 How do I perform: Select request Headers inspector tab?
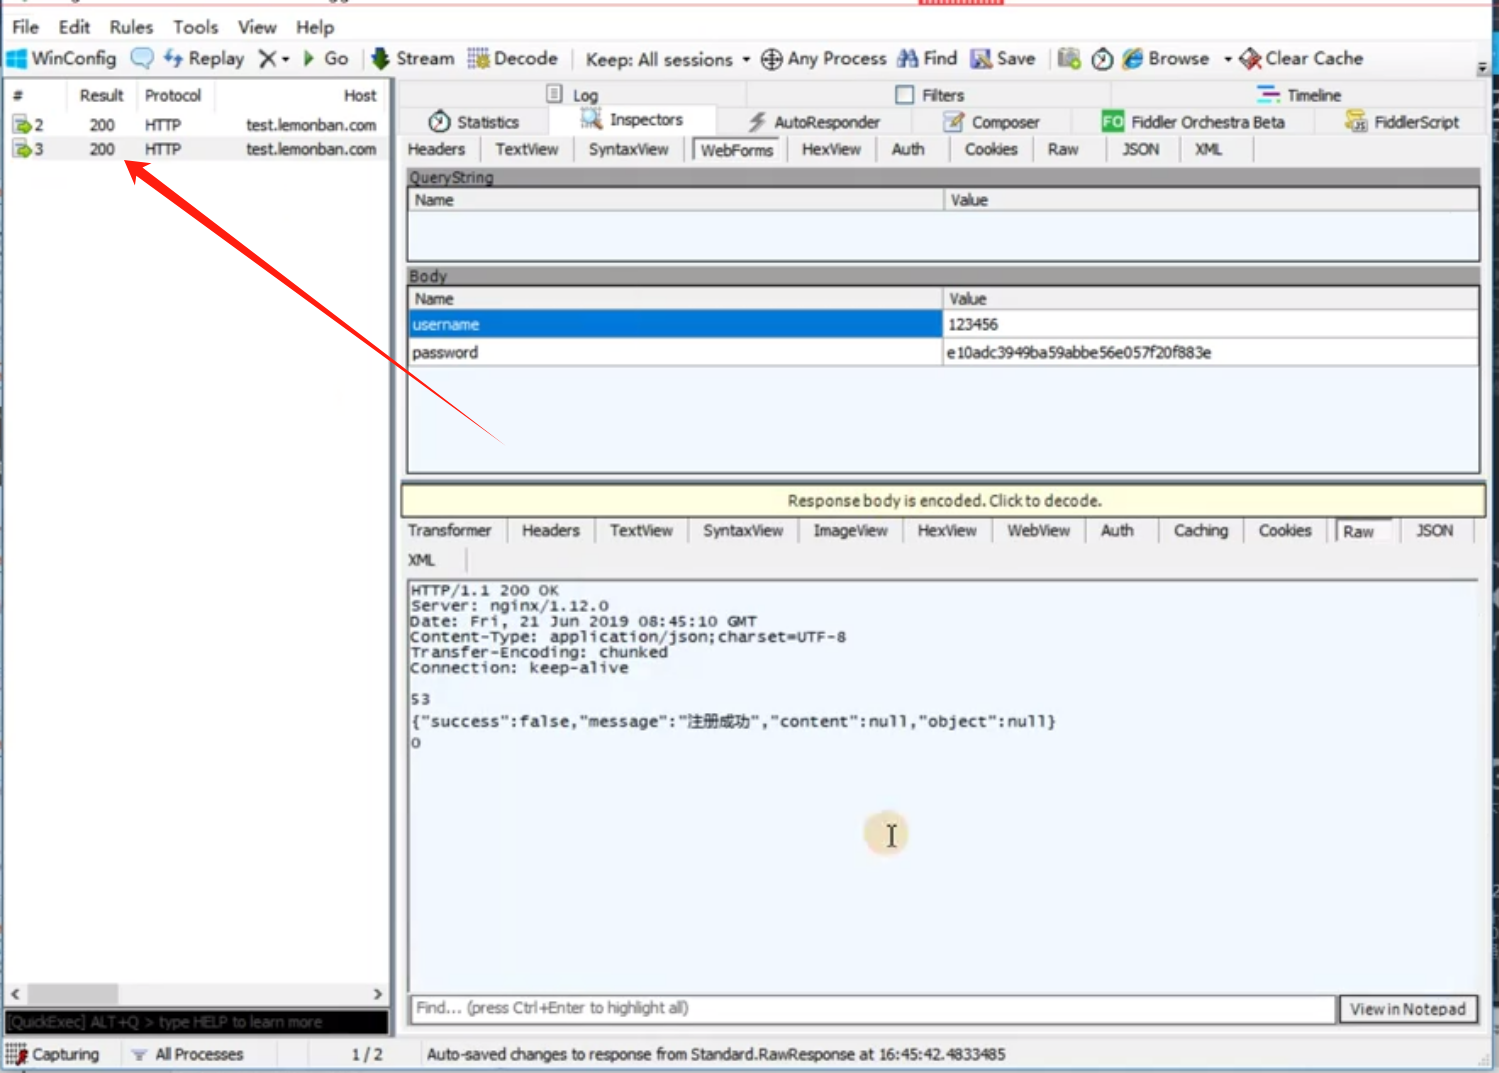(x=436, y=149)
